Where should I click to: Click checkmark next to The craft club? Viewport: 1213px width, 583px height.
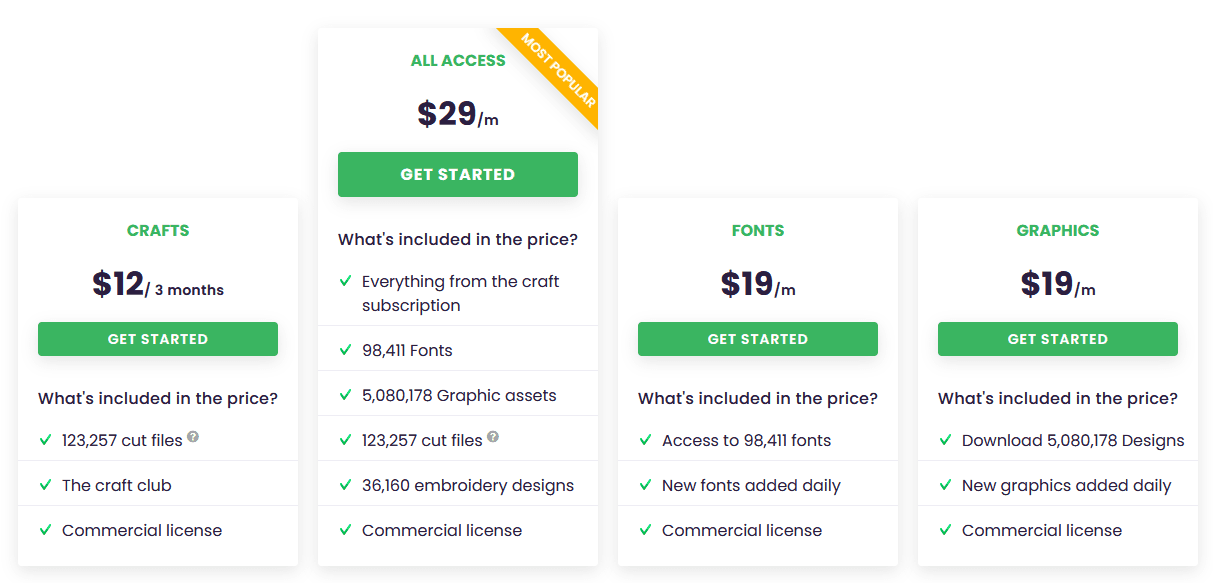coord(45,485)
